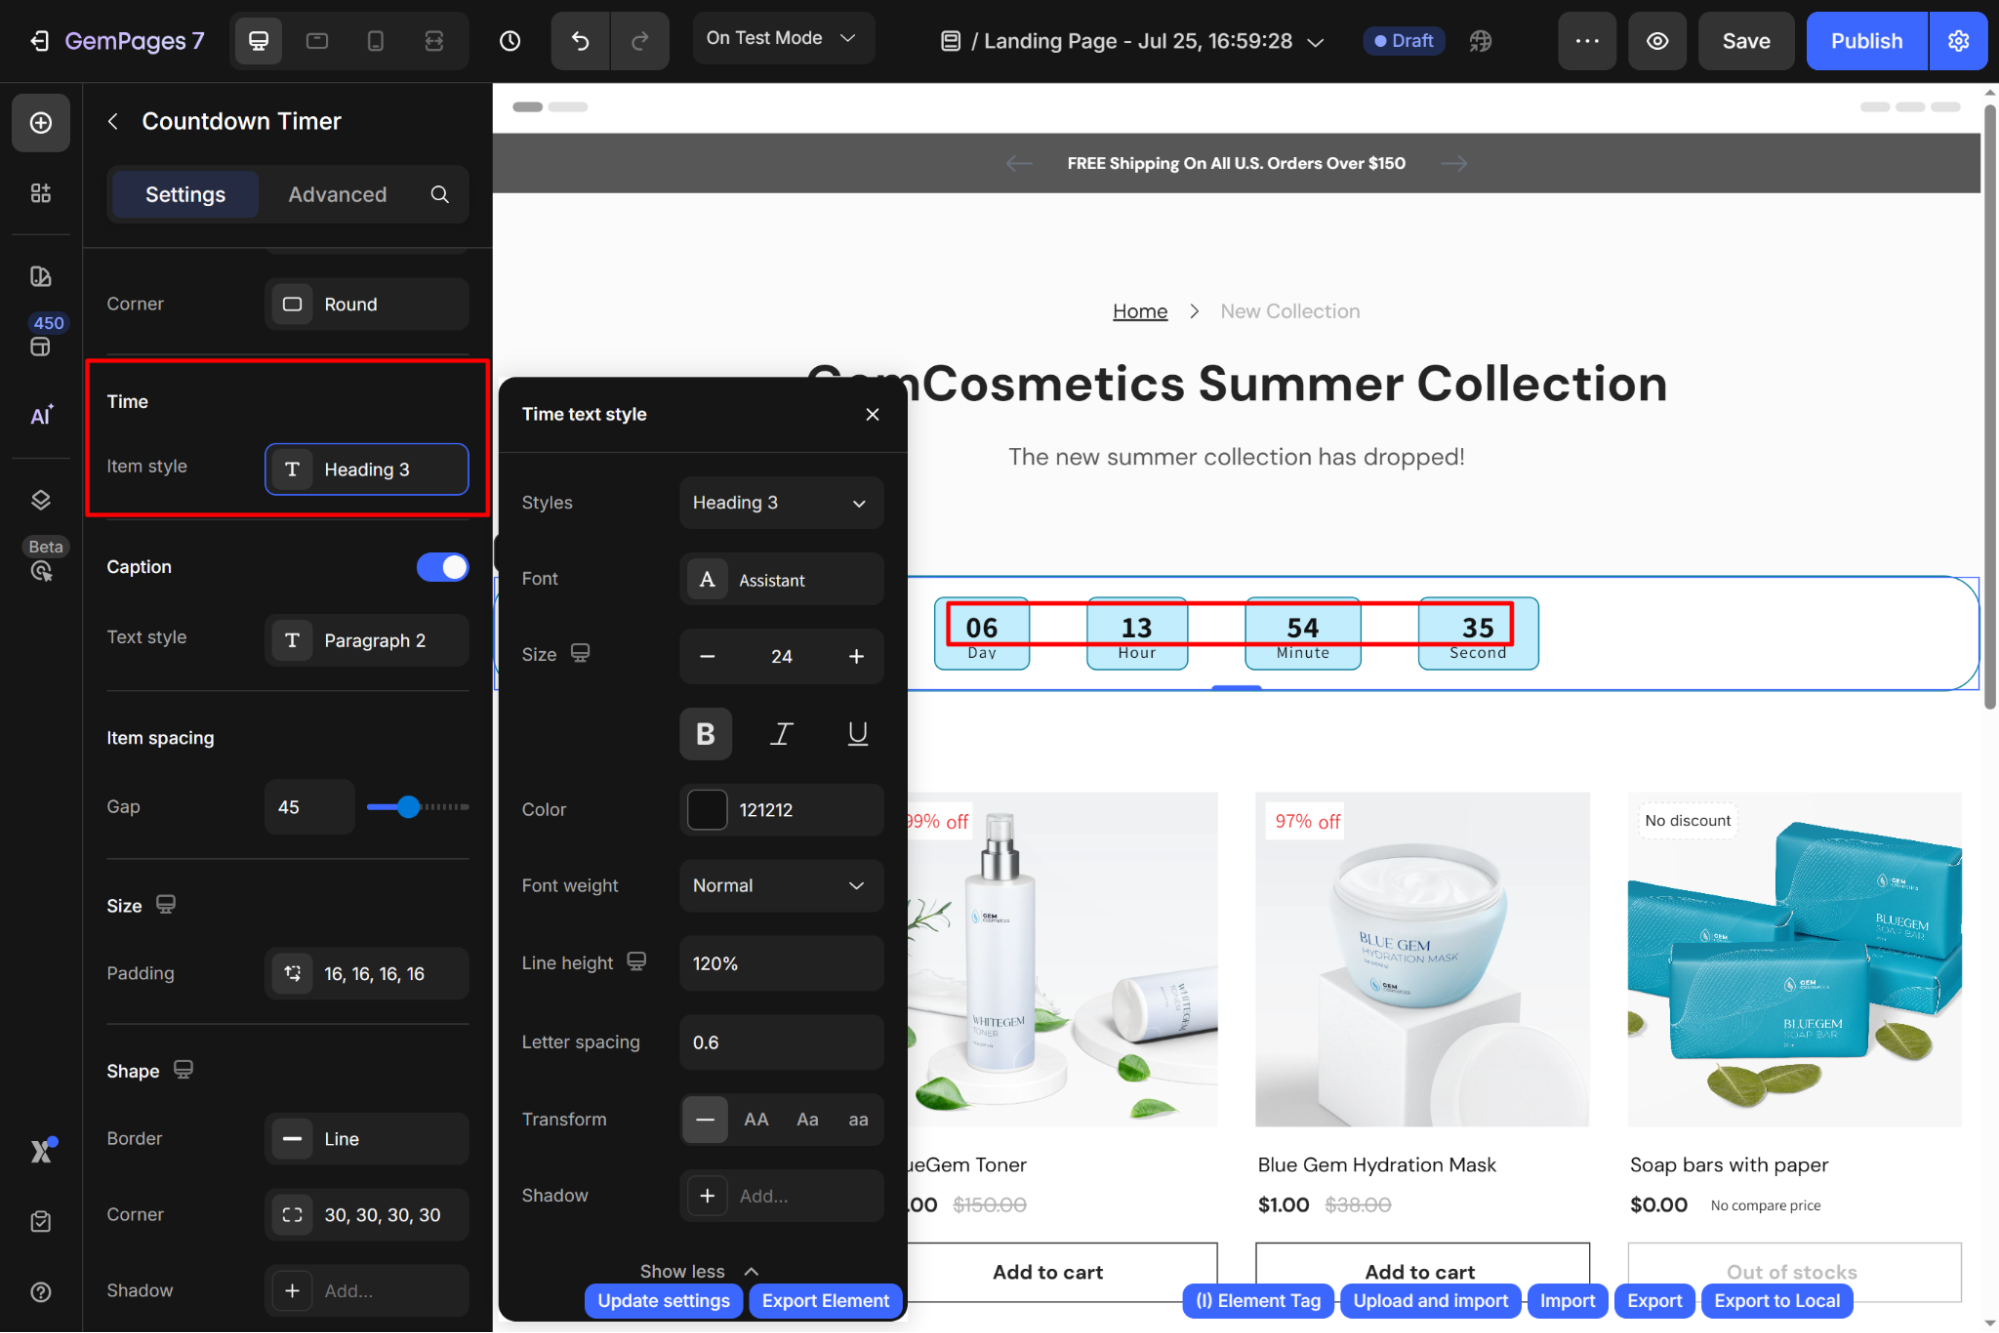Image resolution: width=1999 pixels, height=1333 pixels.
Task: Open the Styles Heading 3 dropdown
Action: pos(781,503)
